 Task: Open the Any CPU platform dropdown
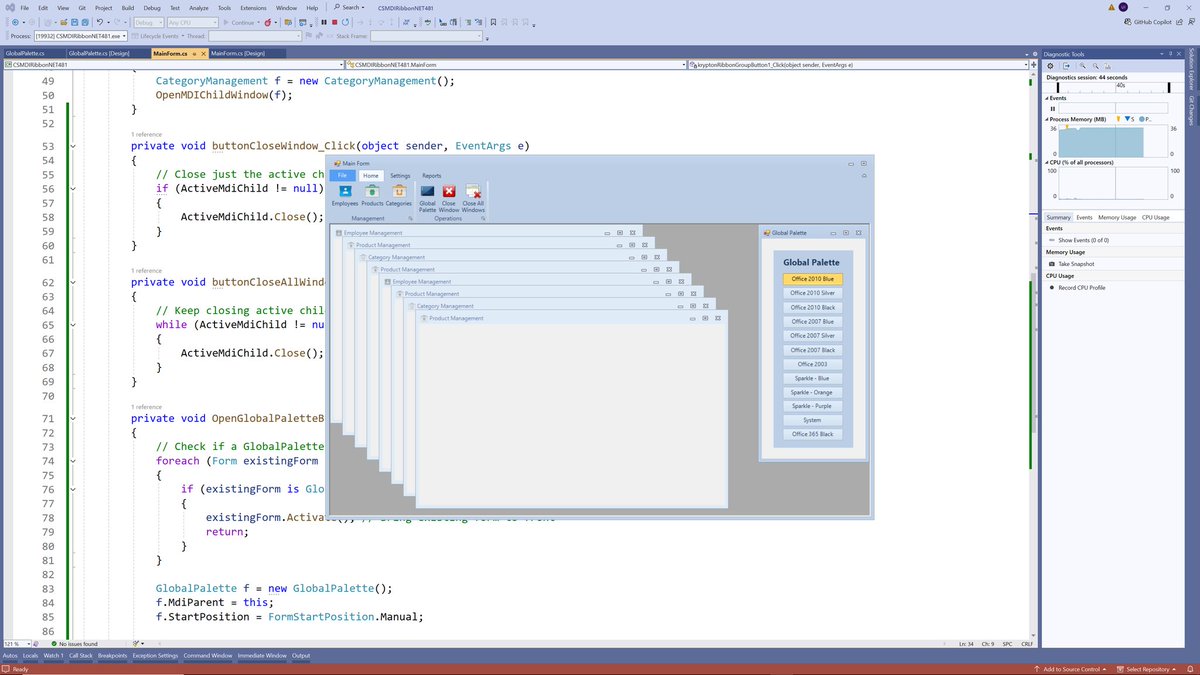point(192,22)
